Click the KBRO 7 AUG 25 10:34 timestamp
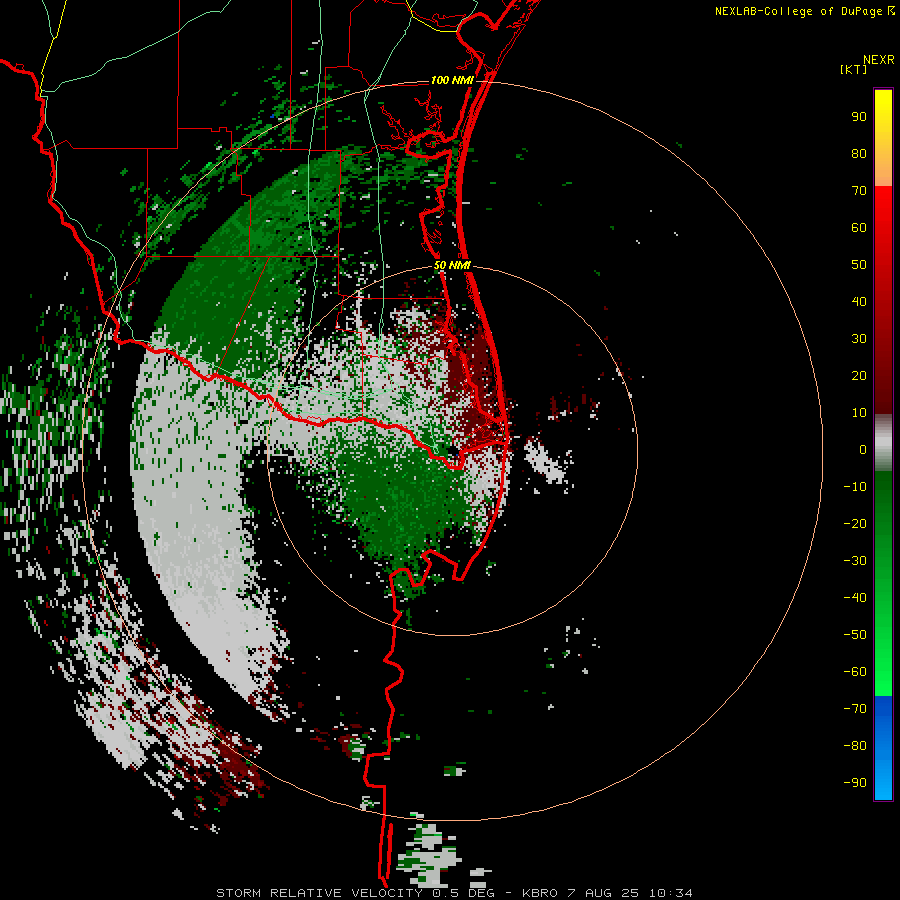 [607, 893]
